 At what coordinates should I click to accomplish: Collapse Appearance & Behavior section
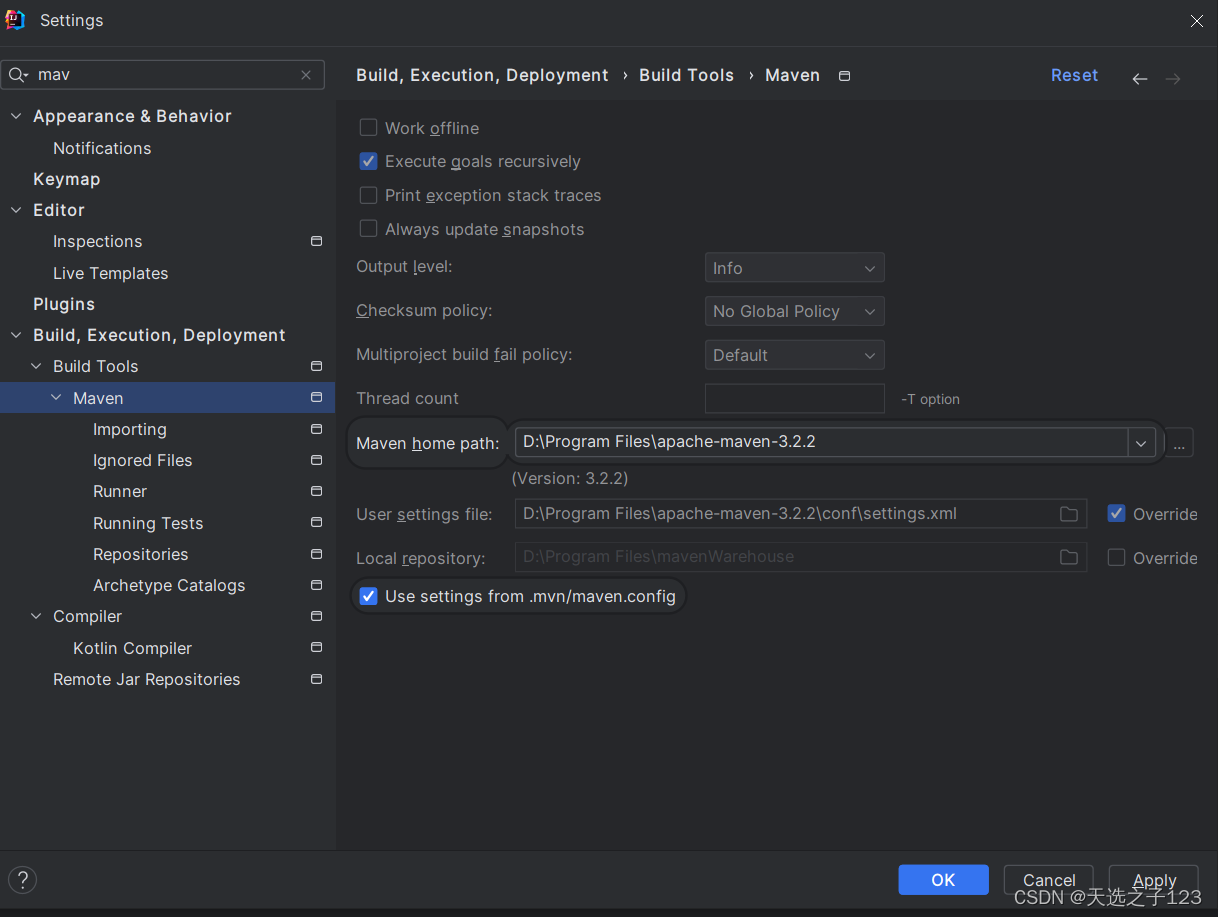[15, 116]
